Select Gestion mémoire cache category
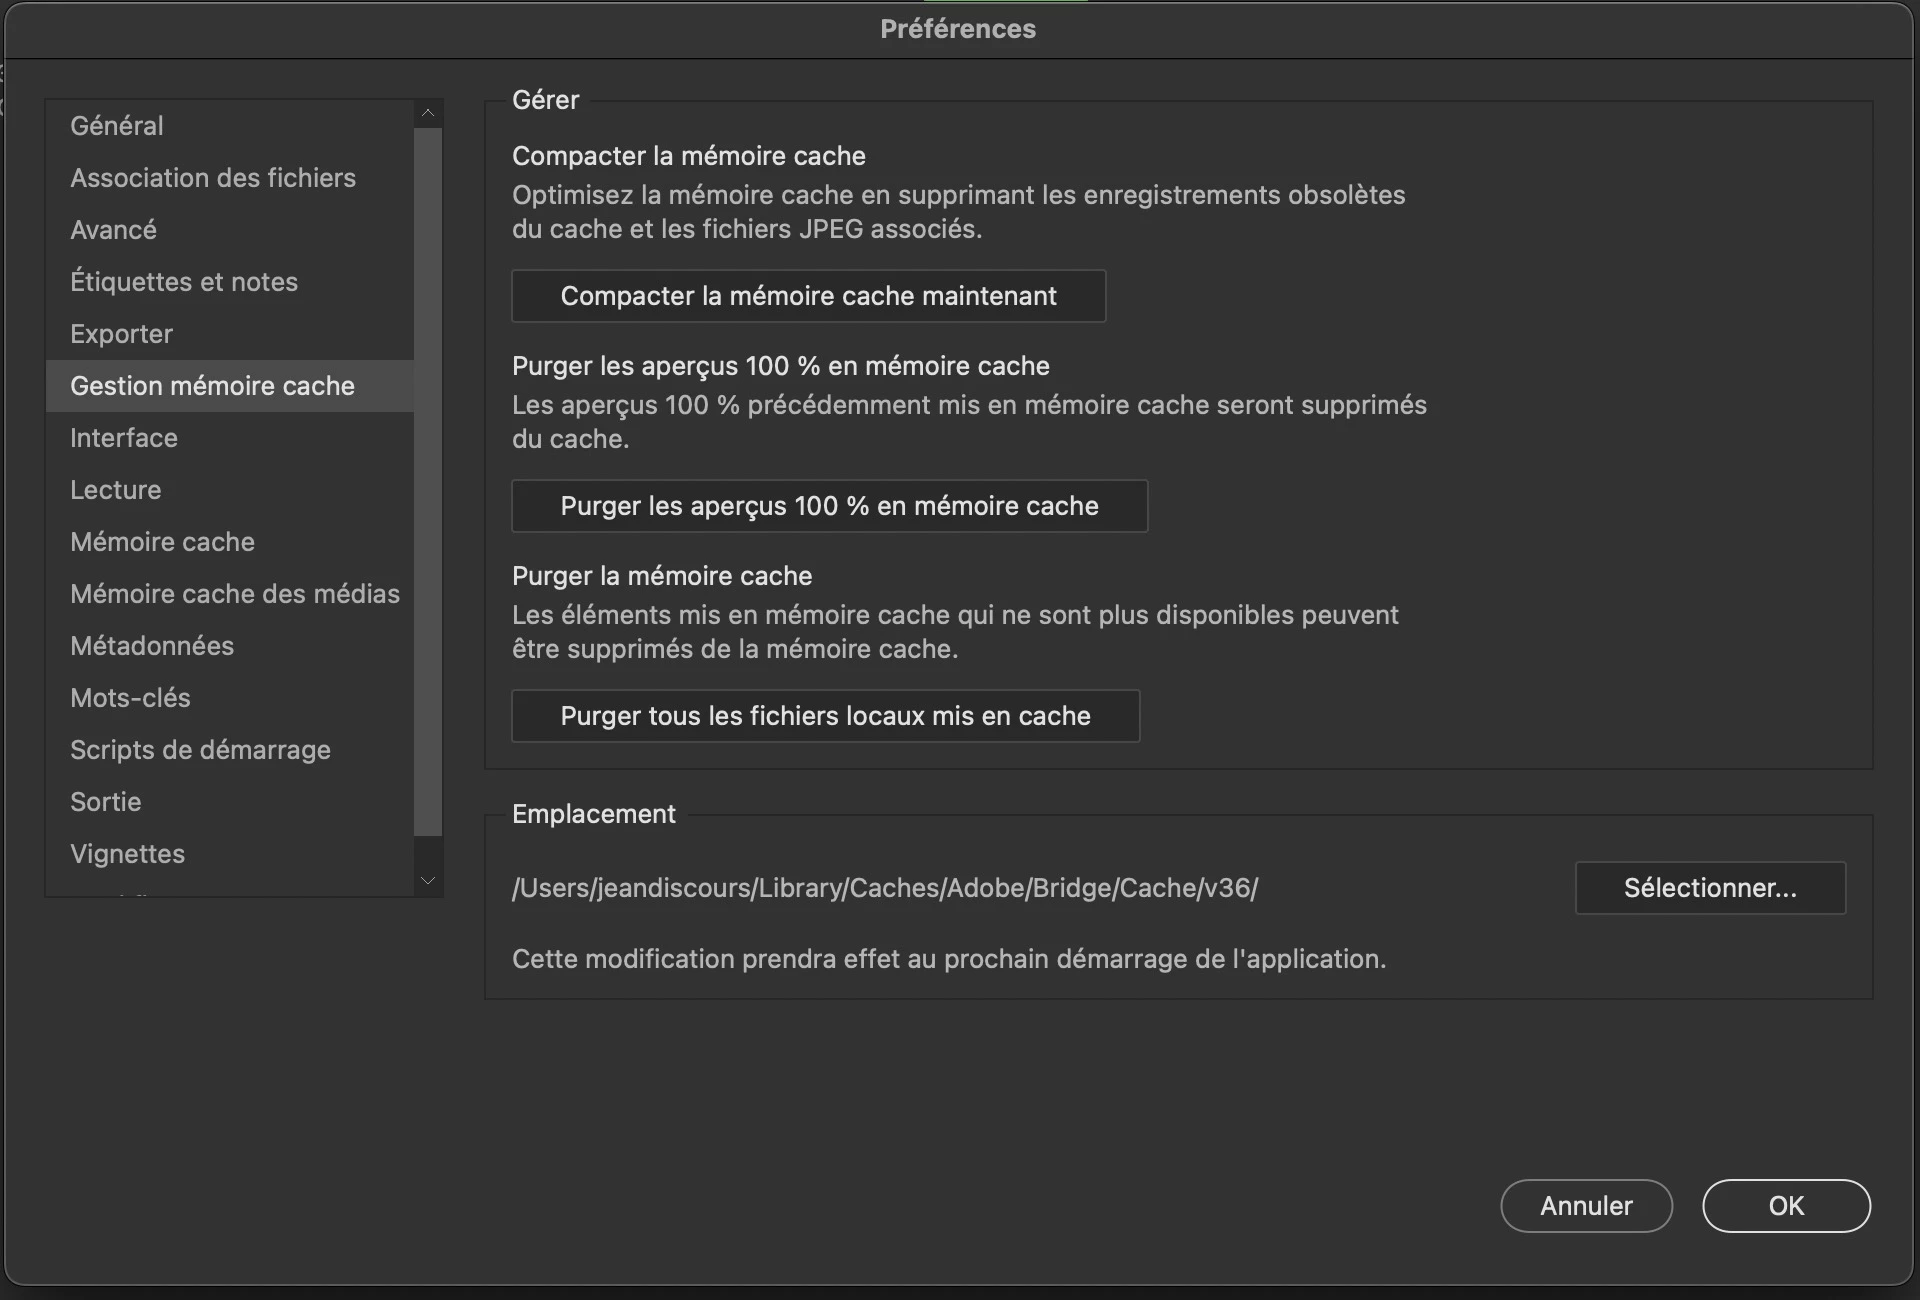 pos(212,386)
